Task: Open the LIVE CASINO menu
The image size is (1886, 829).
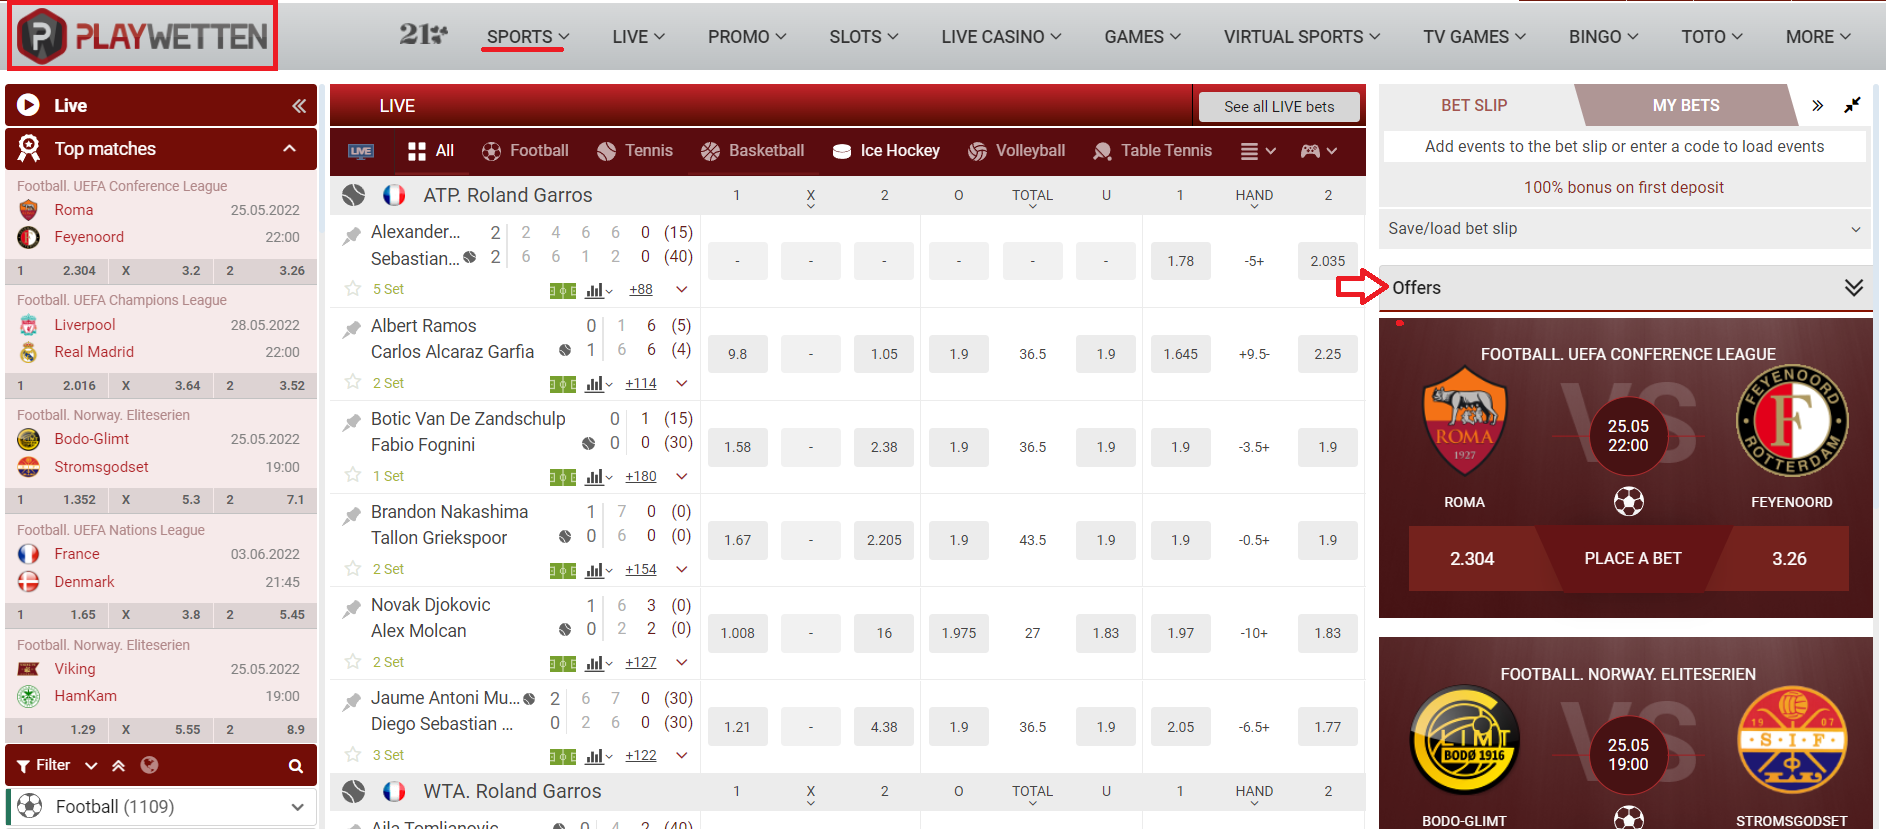Action: pyautogui.click(x=1001, y=37)
